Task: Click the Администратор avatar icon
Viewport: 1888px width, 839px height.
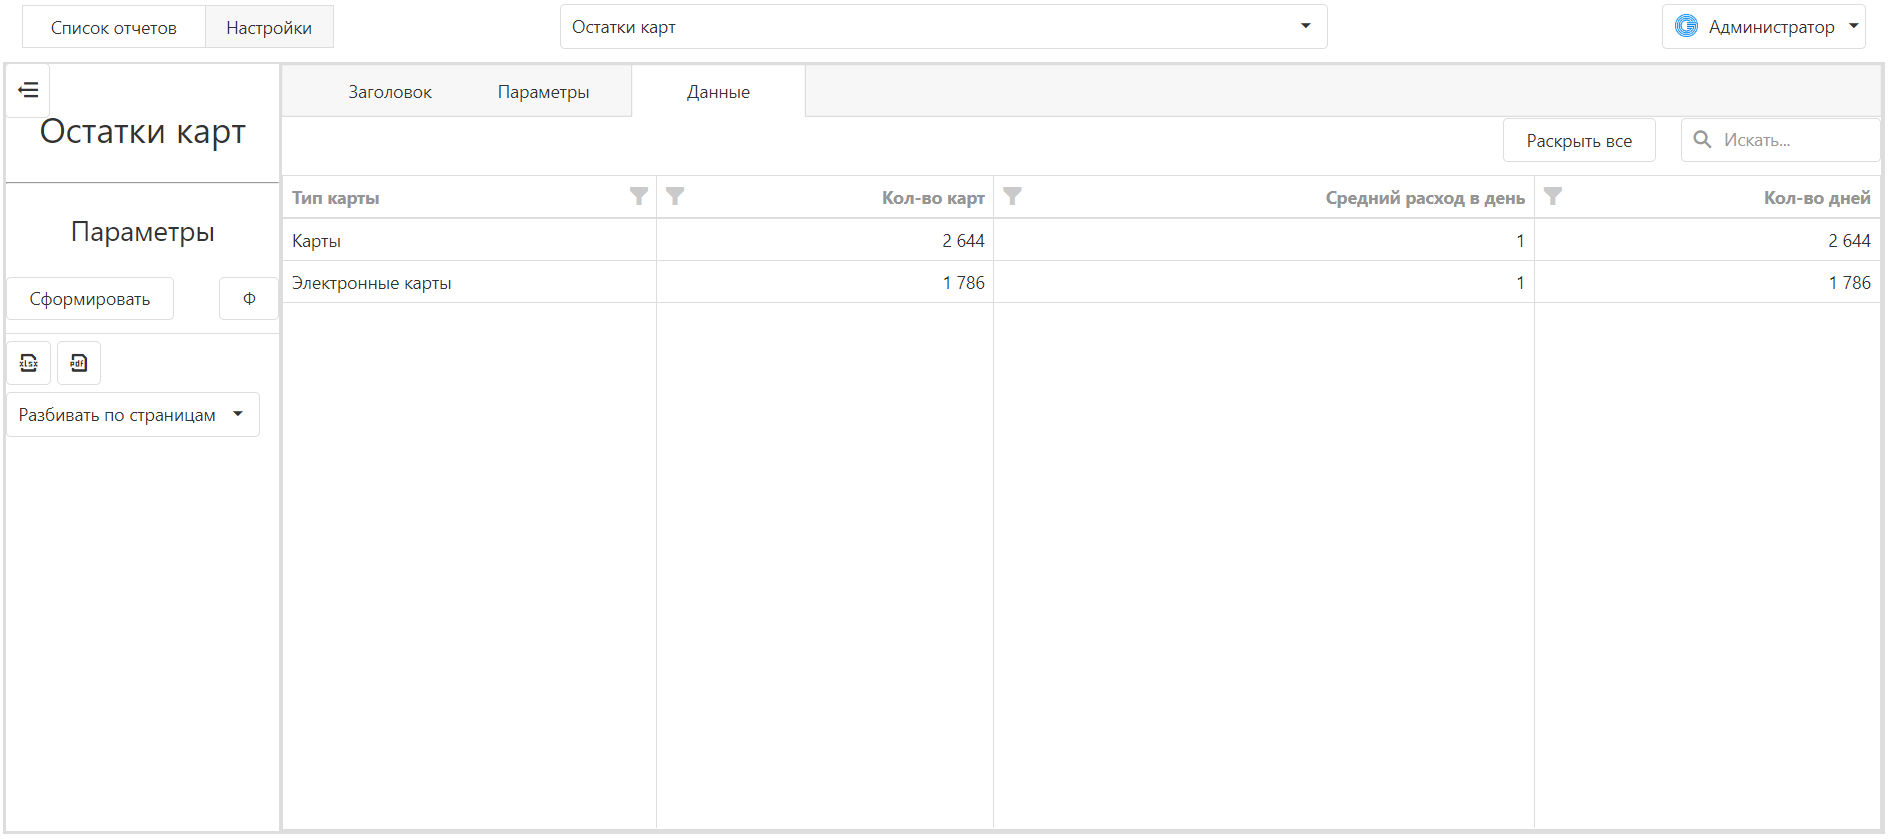Action: (x=1686, y=26)
